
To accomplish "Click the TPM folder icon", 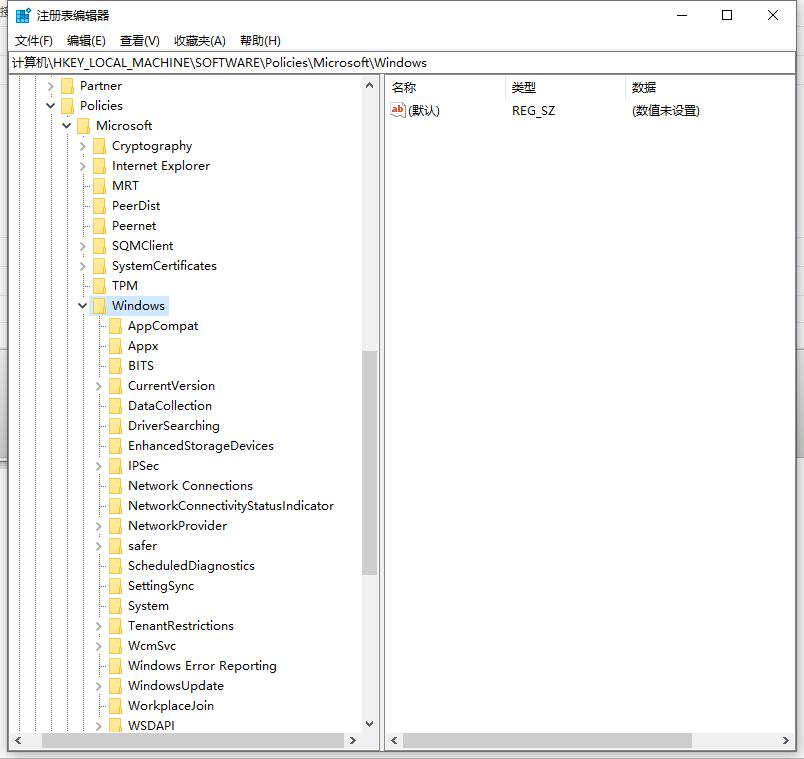I will pos(99,286).
